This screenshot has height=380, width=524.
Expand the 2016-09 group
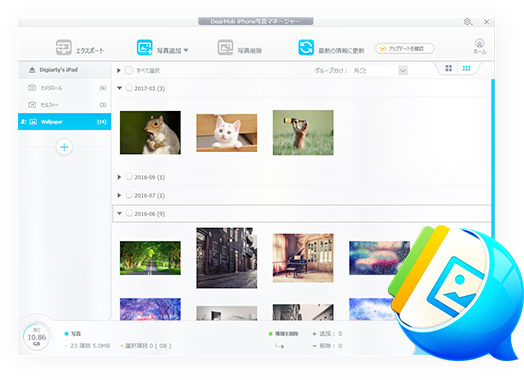click(119, 177)
